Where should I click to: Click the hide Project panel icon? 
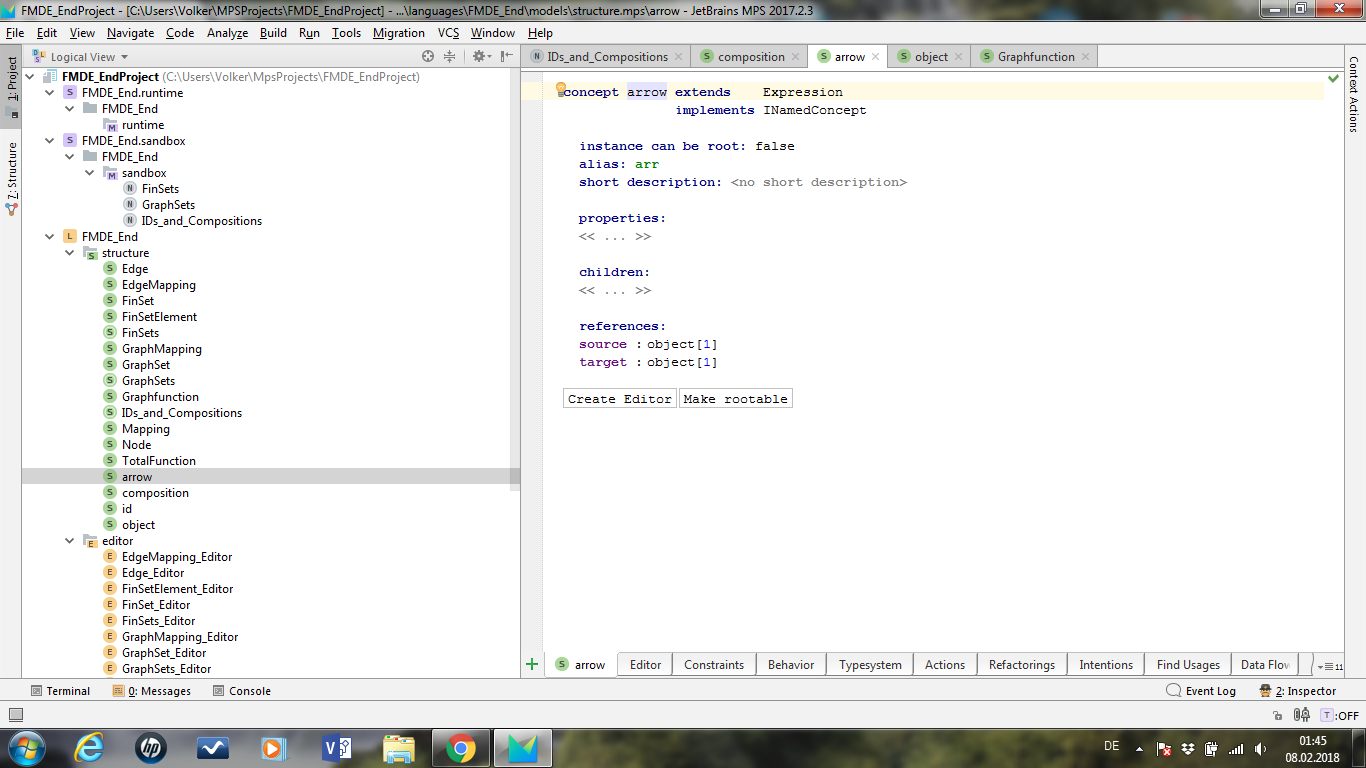pyautogui.click(x=506, y=57)
